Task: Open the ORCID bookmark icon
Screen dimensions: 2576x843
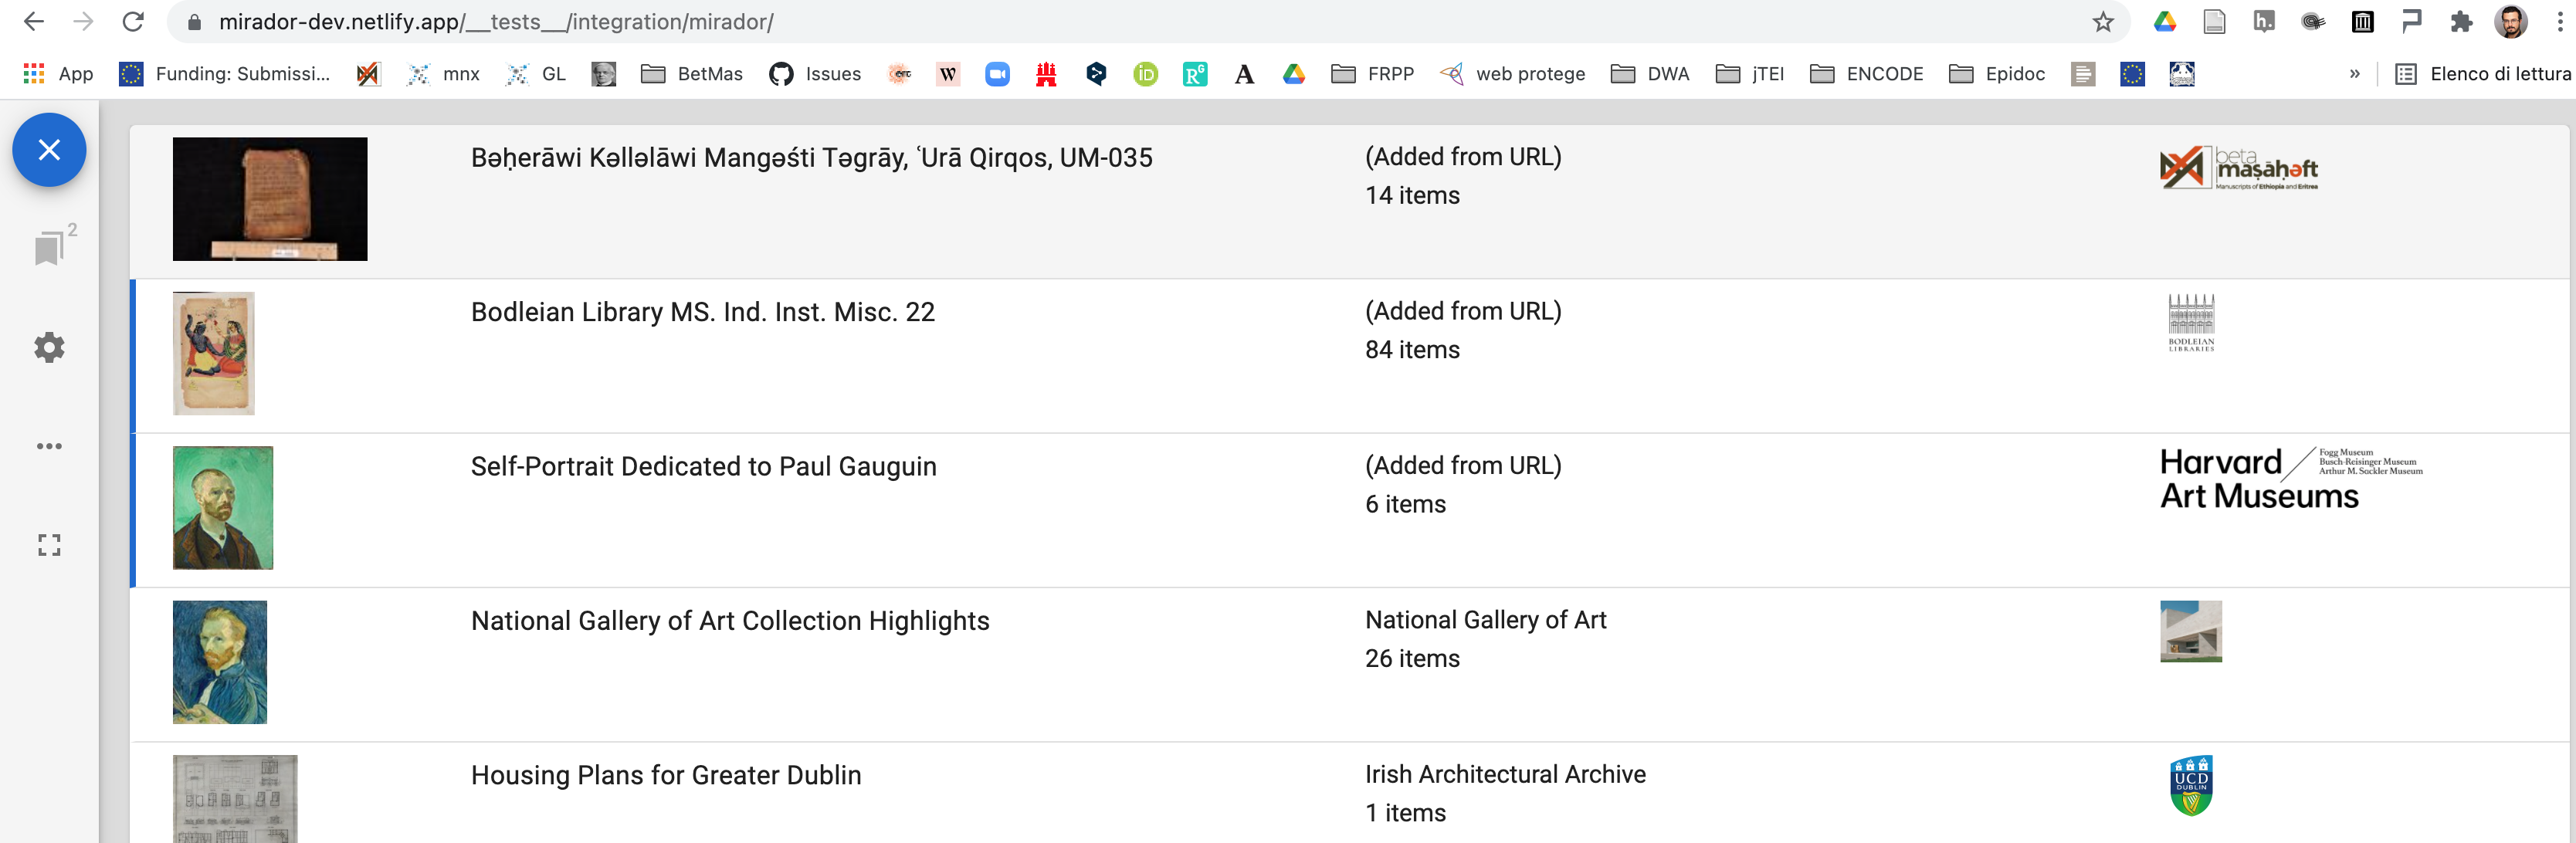Action: [x=1146, y=74]
